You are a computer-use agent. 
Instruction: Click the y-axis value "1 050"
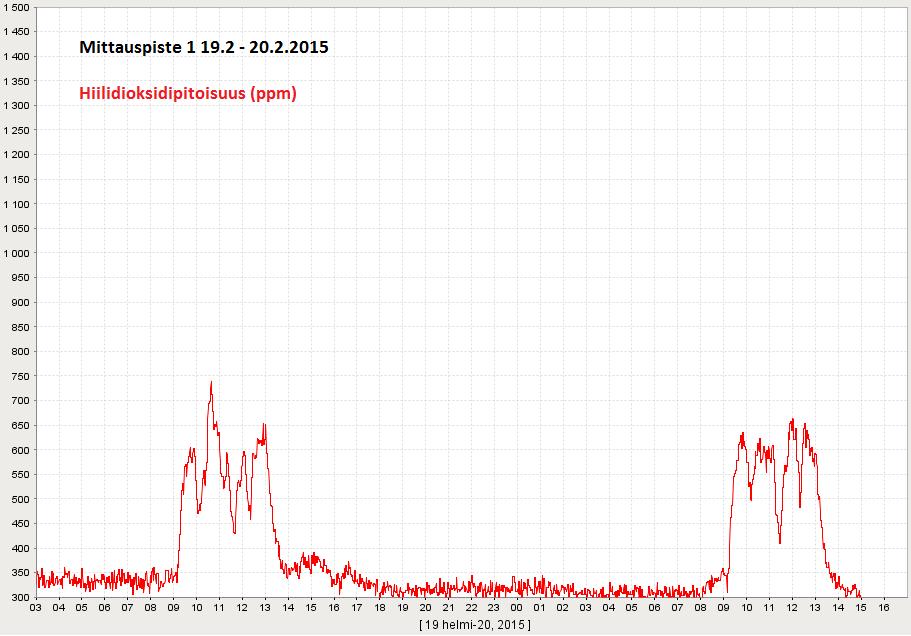tap(16, 228)
